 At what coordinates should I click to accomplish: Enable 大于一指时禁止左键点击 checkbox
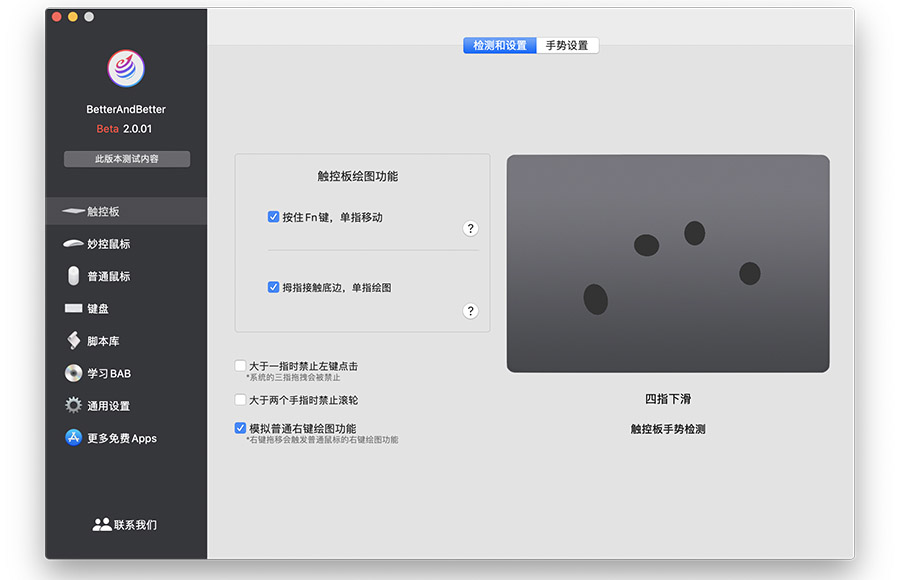(240, 365)
